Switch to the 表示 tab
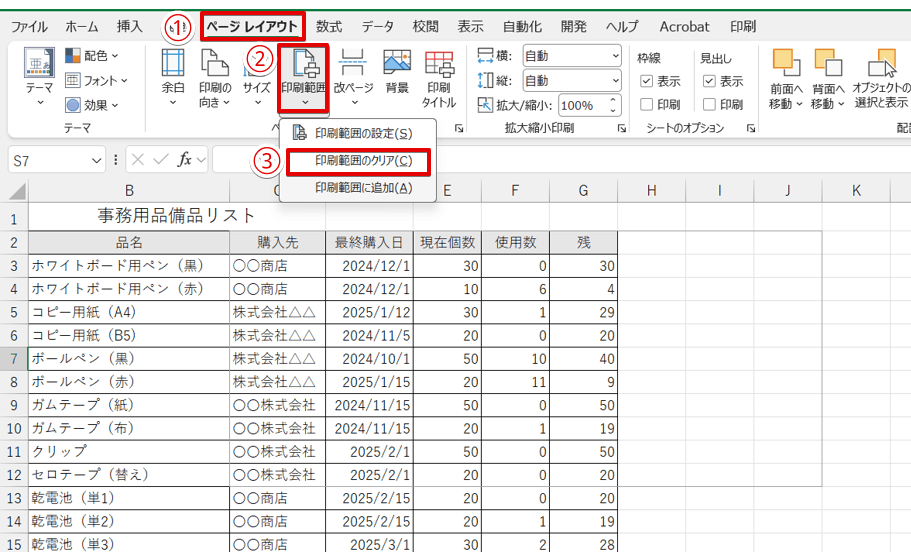 coord(470,27)
